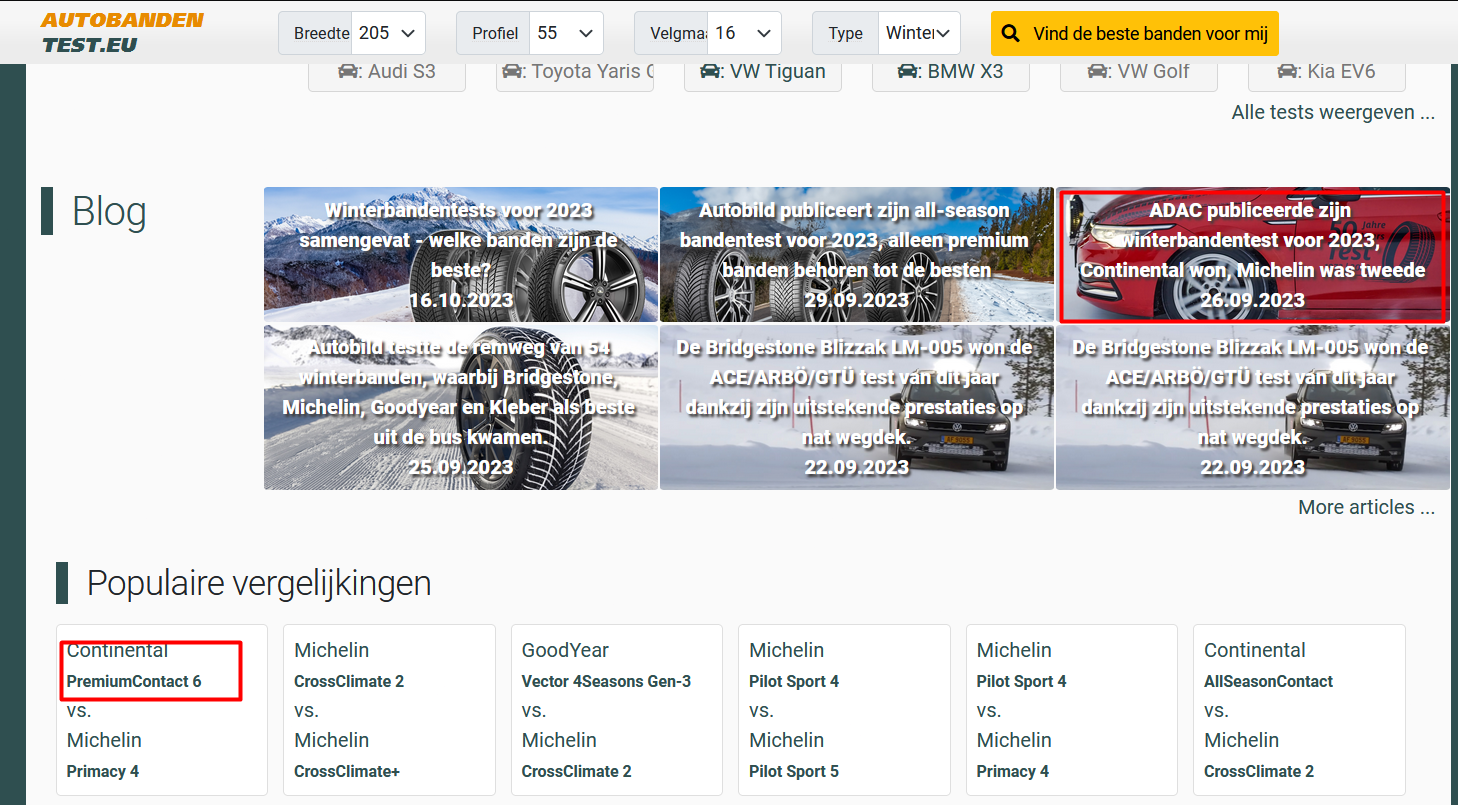
Task: Click the 'Populaire vergelijkingen' heading
Action: click(x=259, y=583)
